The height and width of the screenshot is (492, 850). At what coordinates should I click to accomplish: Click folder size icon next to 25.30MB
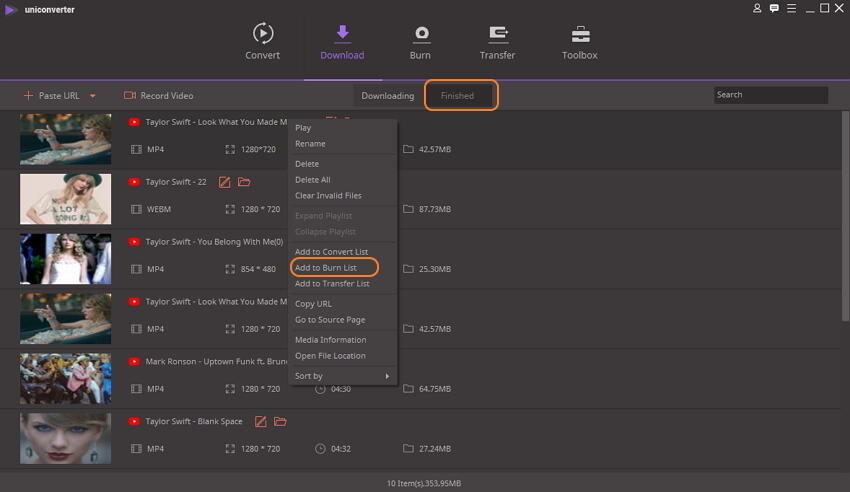[x=408, y=269]
